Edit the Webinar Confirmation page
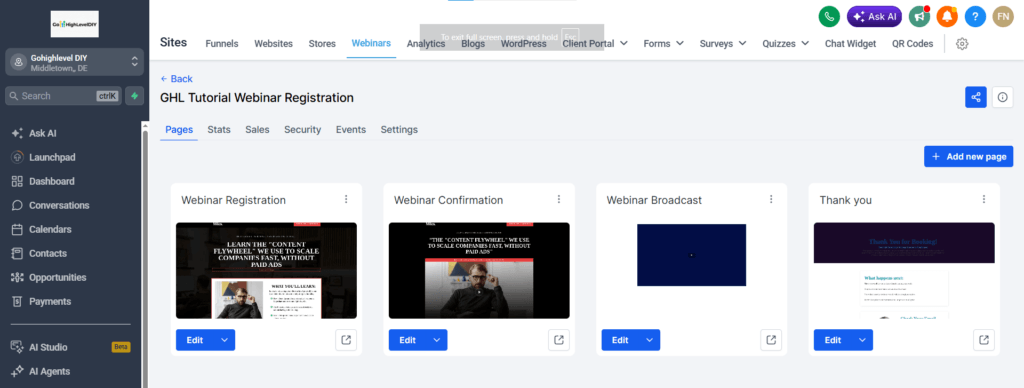The image size is (1024, 388). pyautogui.click(x=408, y=340)
